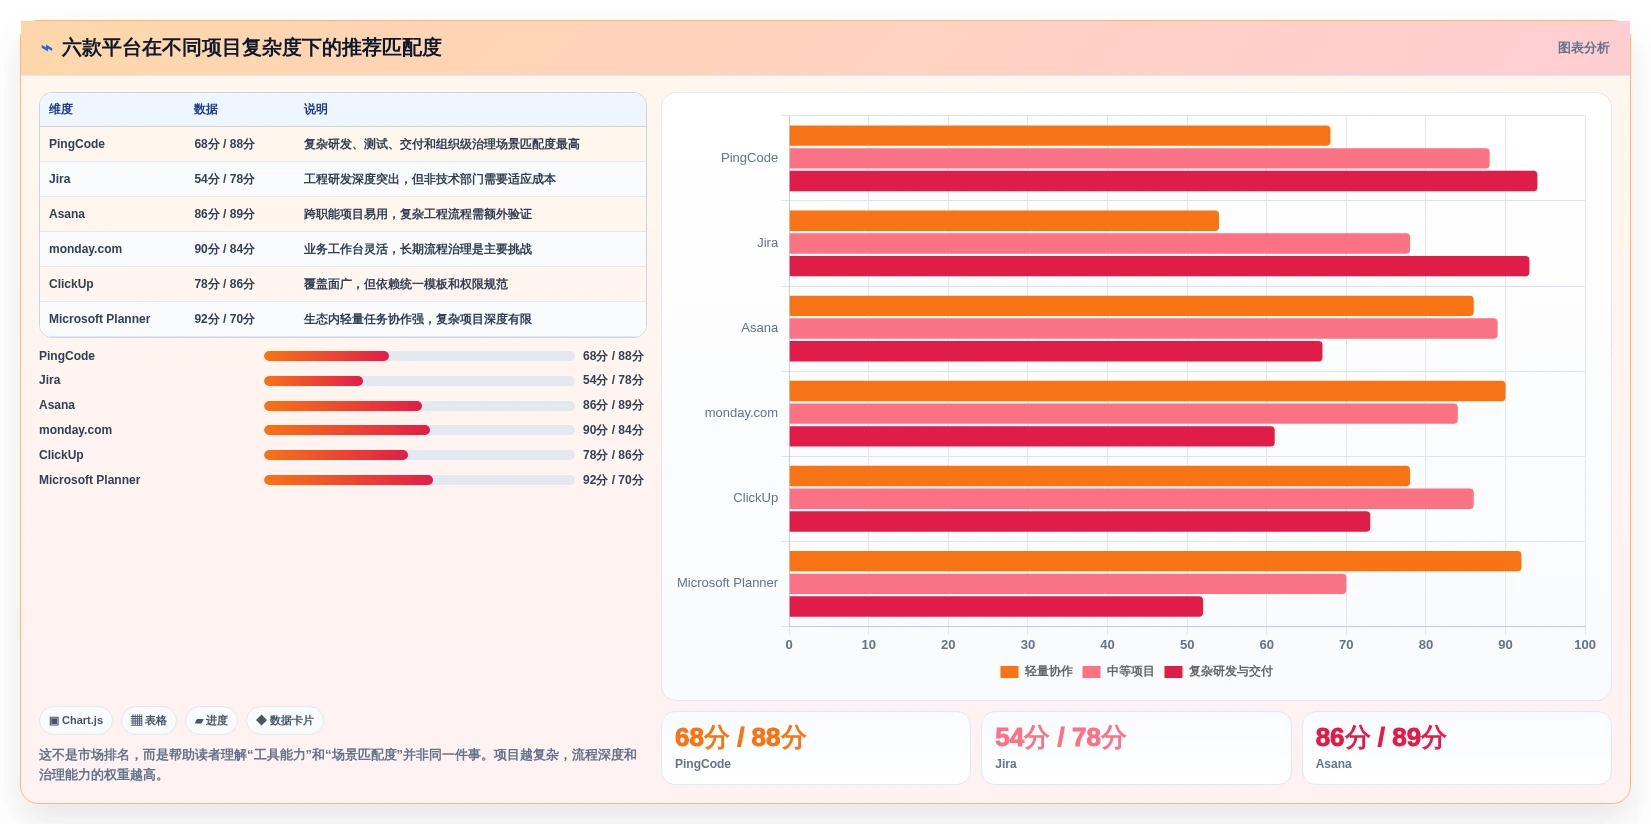Image resolution: width=1651 pixels, height=824 pixels.
Task: Toggle the 复杂研发与交付 legend swatch
Action: [x=1173, y=672]
